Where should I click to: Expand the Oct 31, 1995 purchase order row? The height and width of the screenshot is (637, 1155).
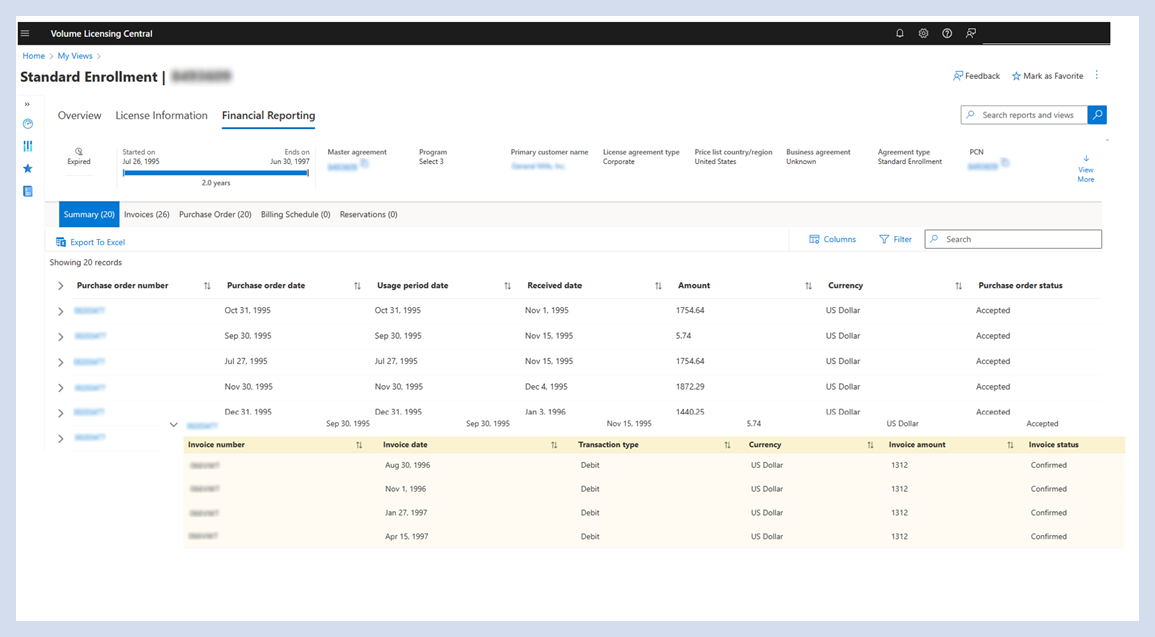tap(61, 311)
